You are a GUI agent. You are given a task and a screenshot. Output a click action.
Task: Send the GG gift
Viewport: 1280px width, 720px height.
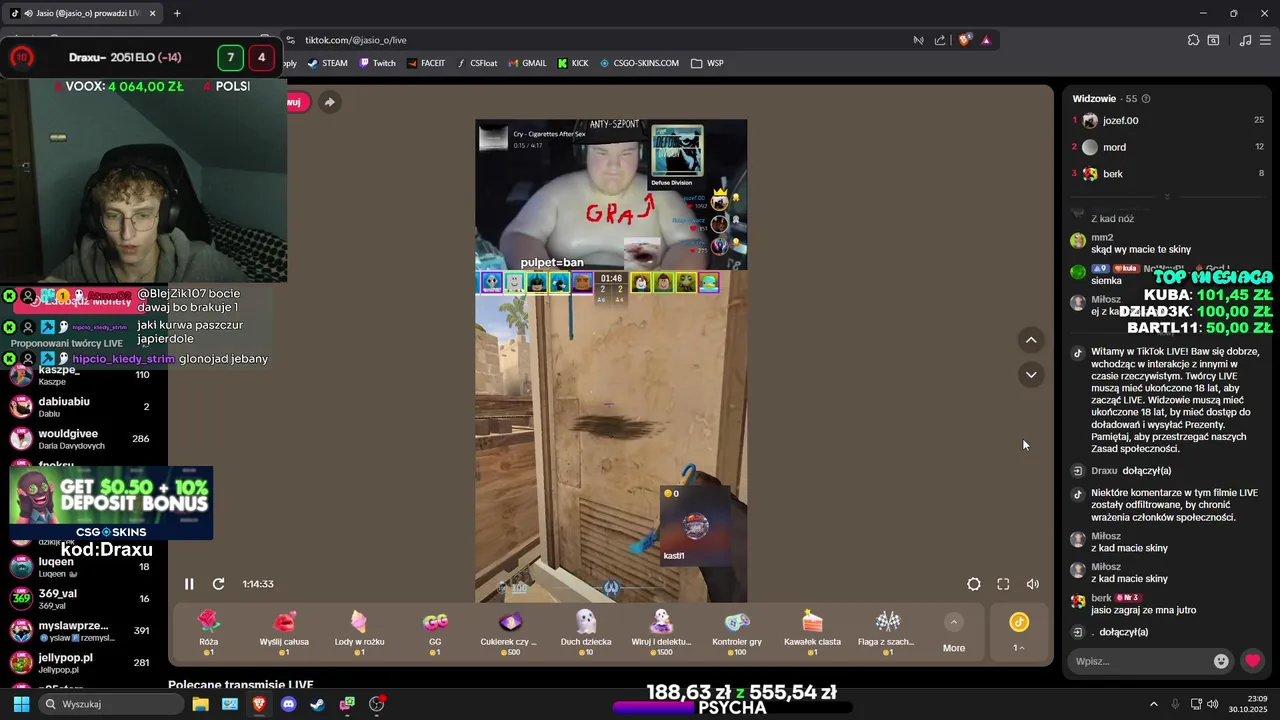pos(435,632)
